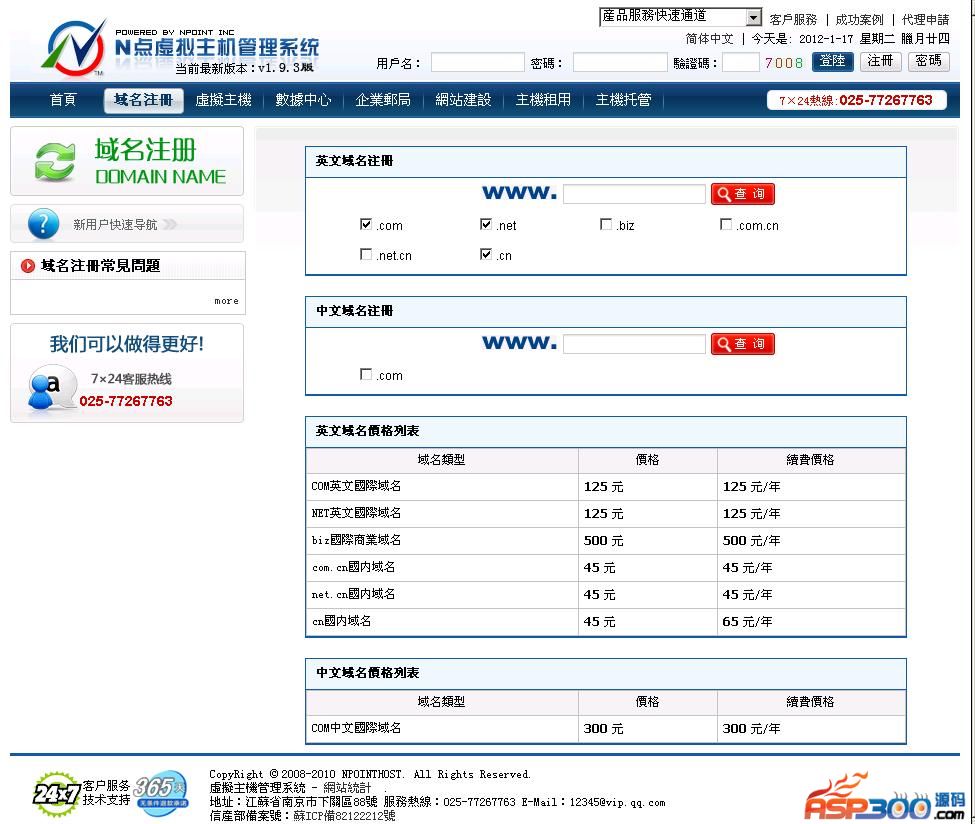
Task: Click the 虛擬主機管理系統 footer link
Action: 257,788
